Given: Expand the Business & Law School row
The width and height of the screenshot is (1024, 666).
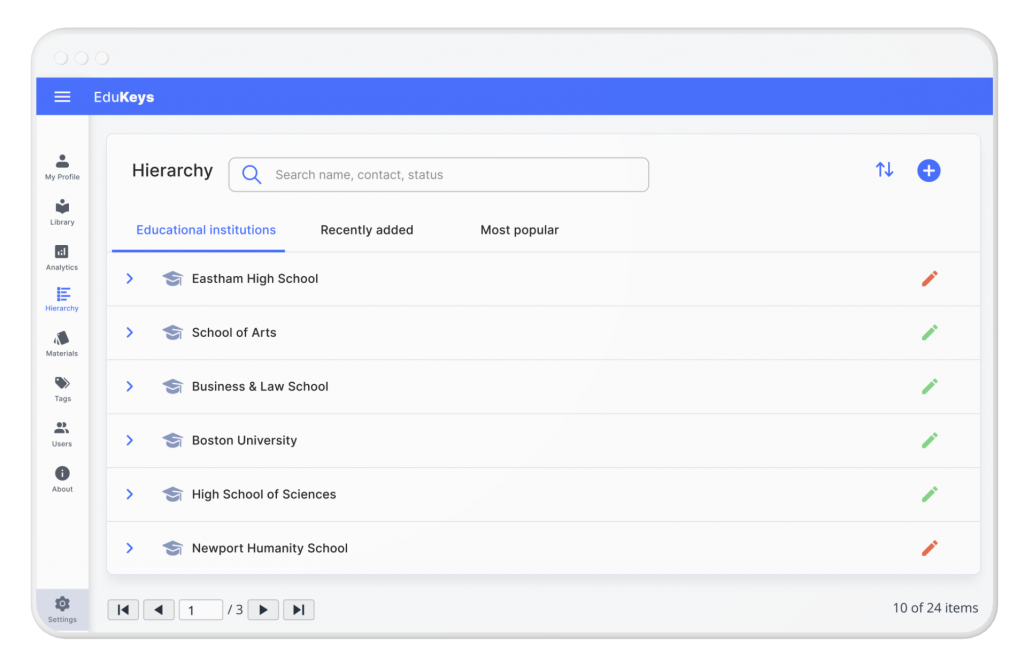Looking at the screenshot, I should pos(129,386).
